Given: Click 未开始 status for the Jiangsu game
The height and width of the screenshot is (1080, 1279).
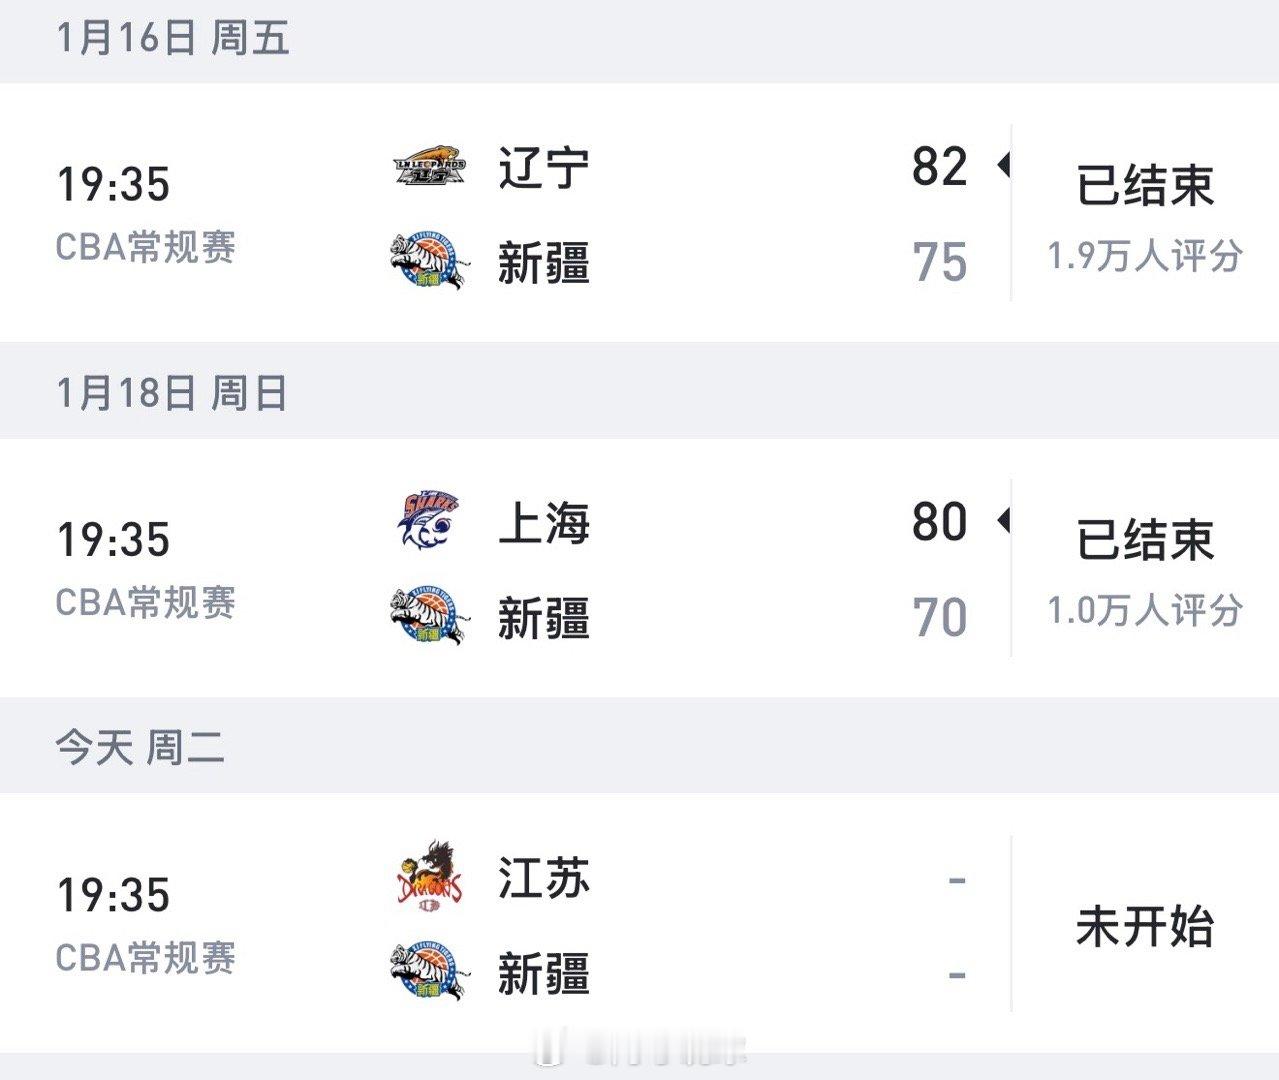Looking at the screenshot, I should pyautogui.click(x=1143, y=928).
